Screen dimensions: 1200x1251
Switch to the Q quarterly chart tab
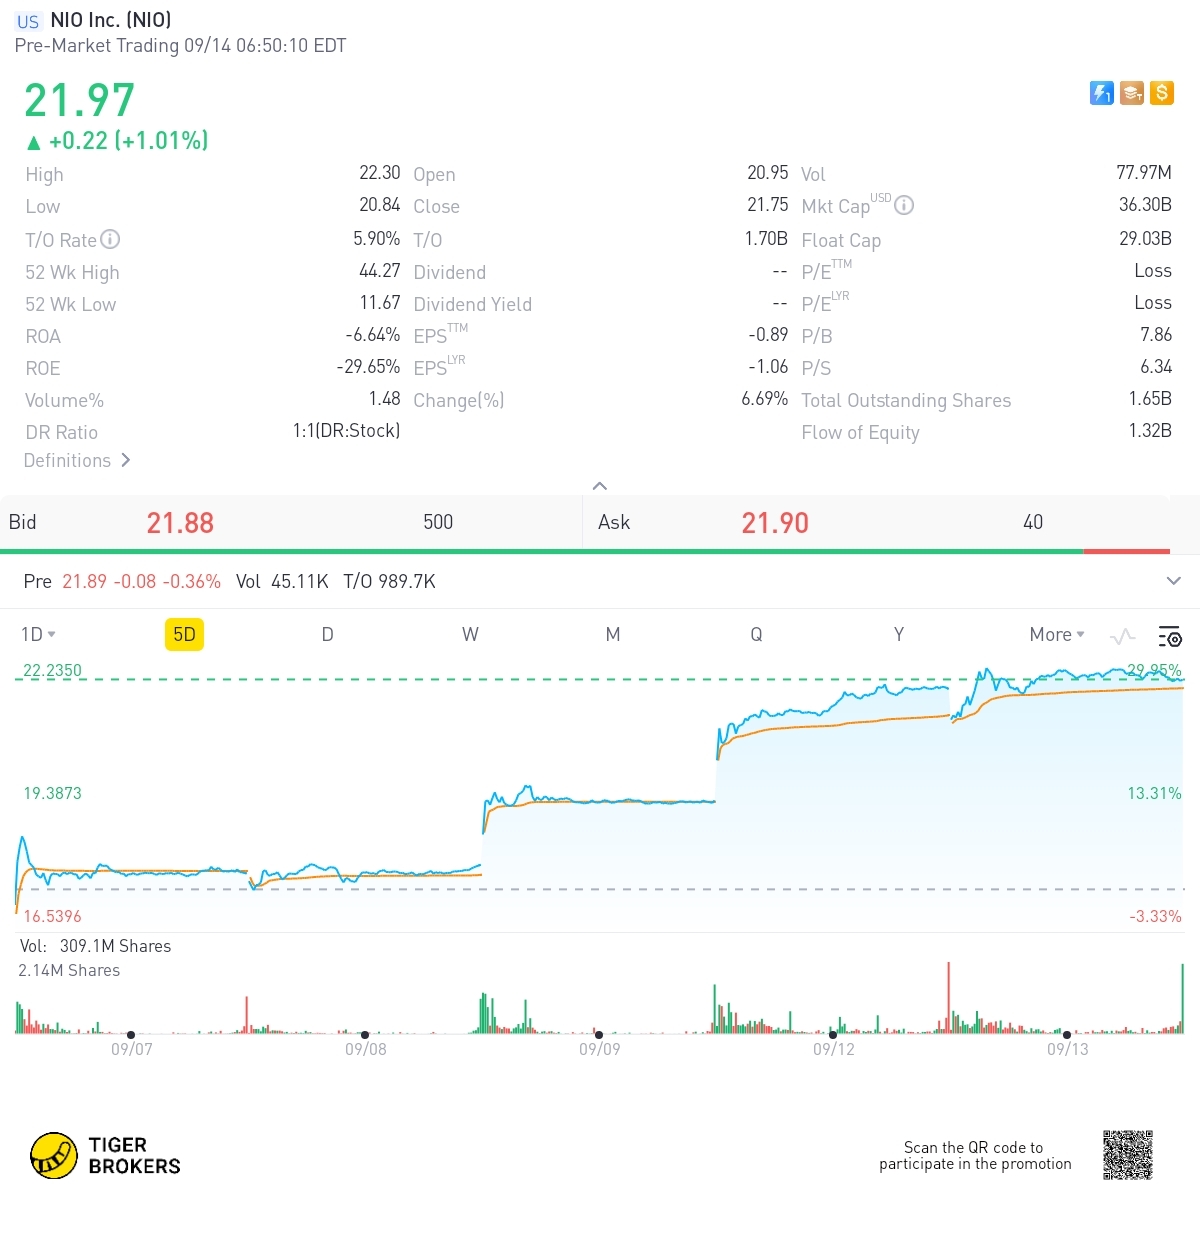pyautogui.click(x=756, y=634)
